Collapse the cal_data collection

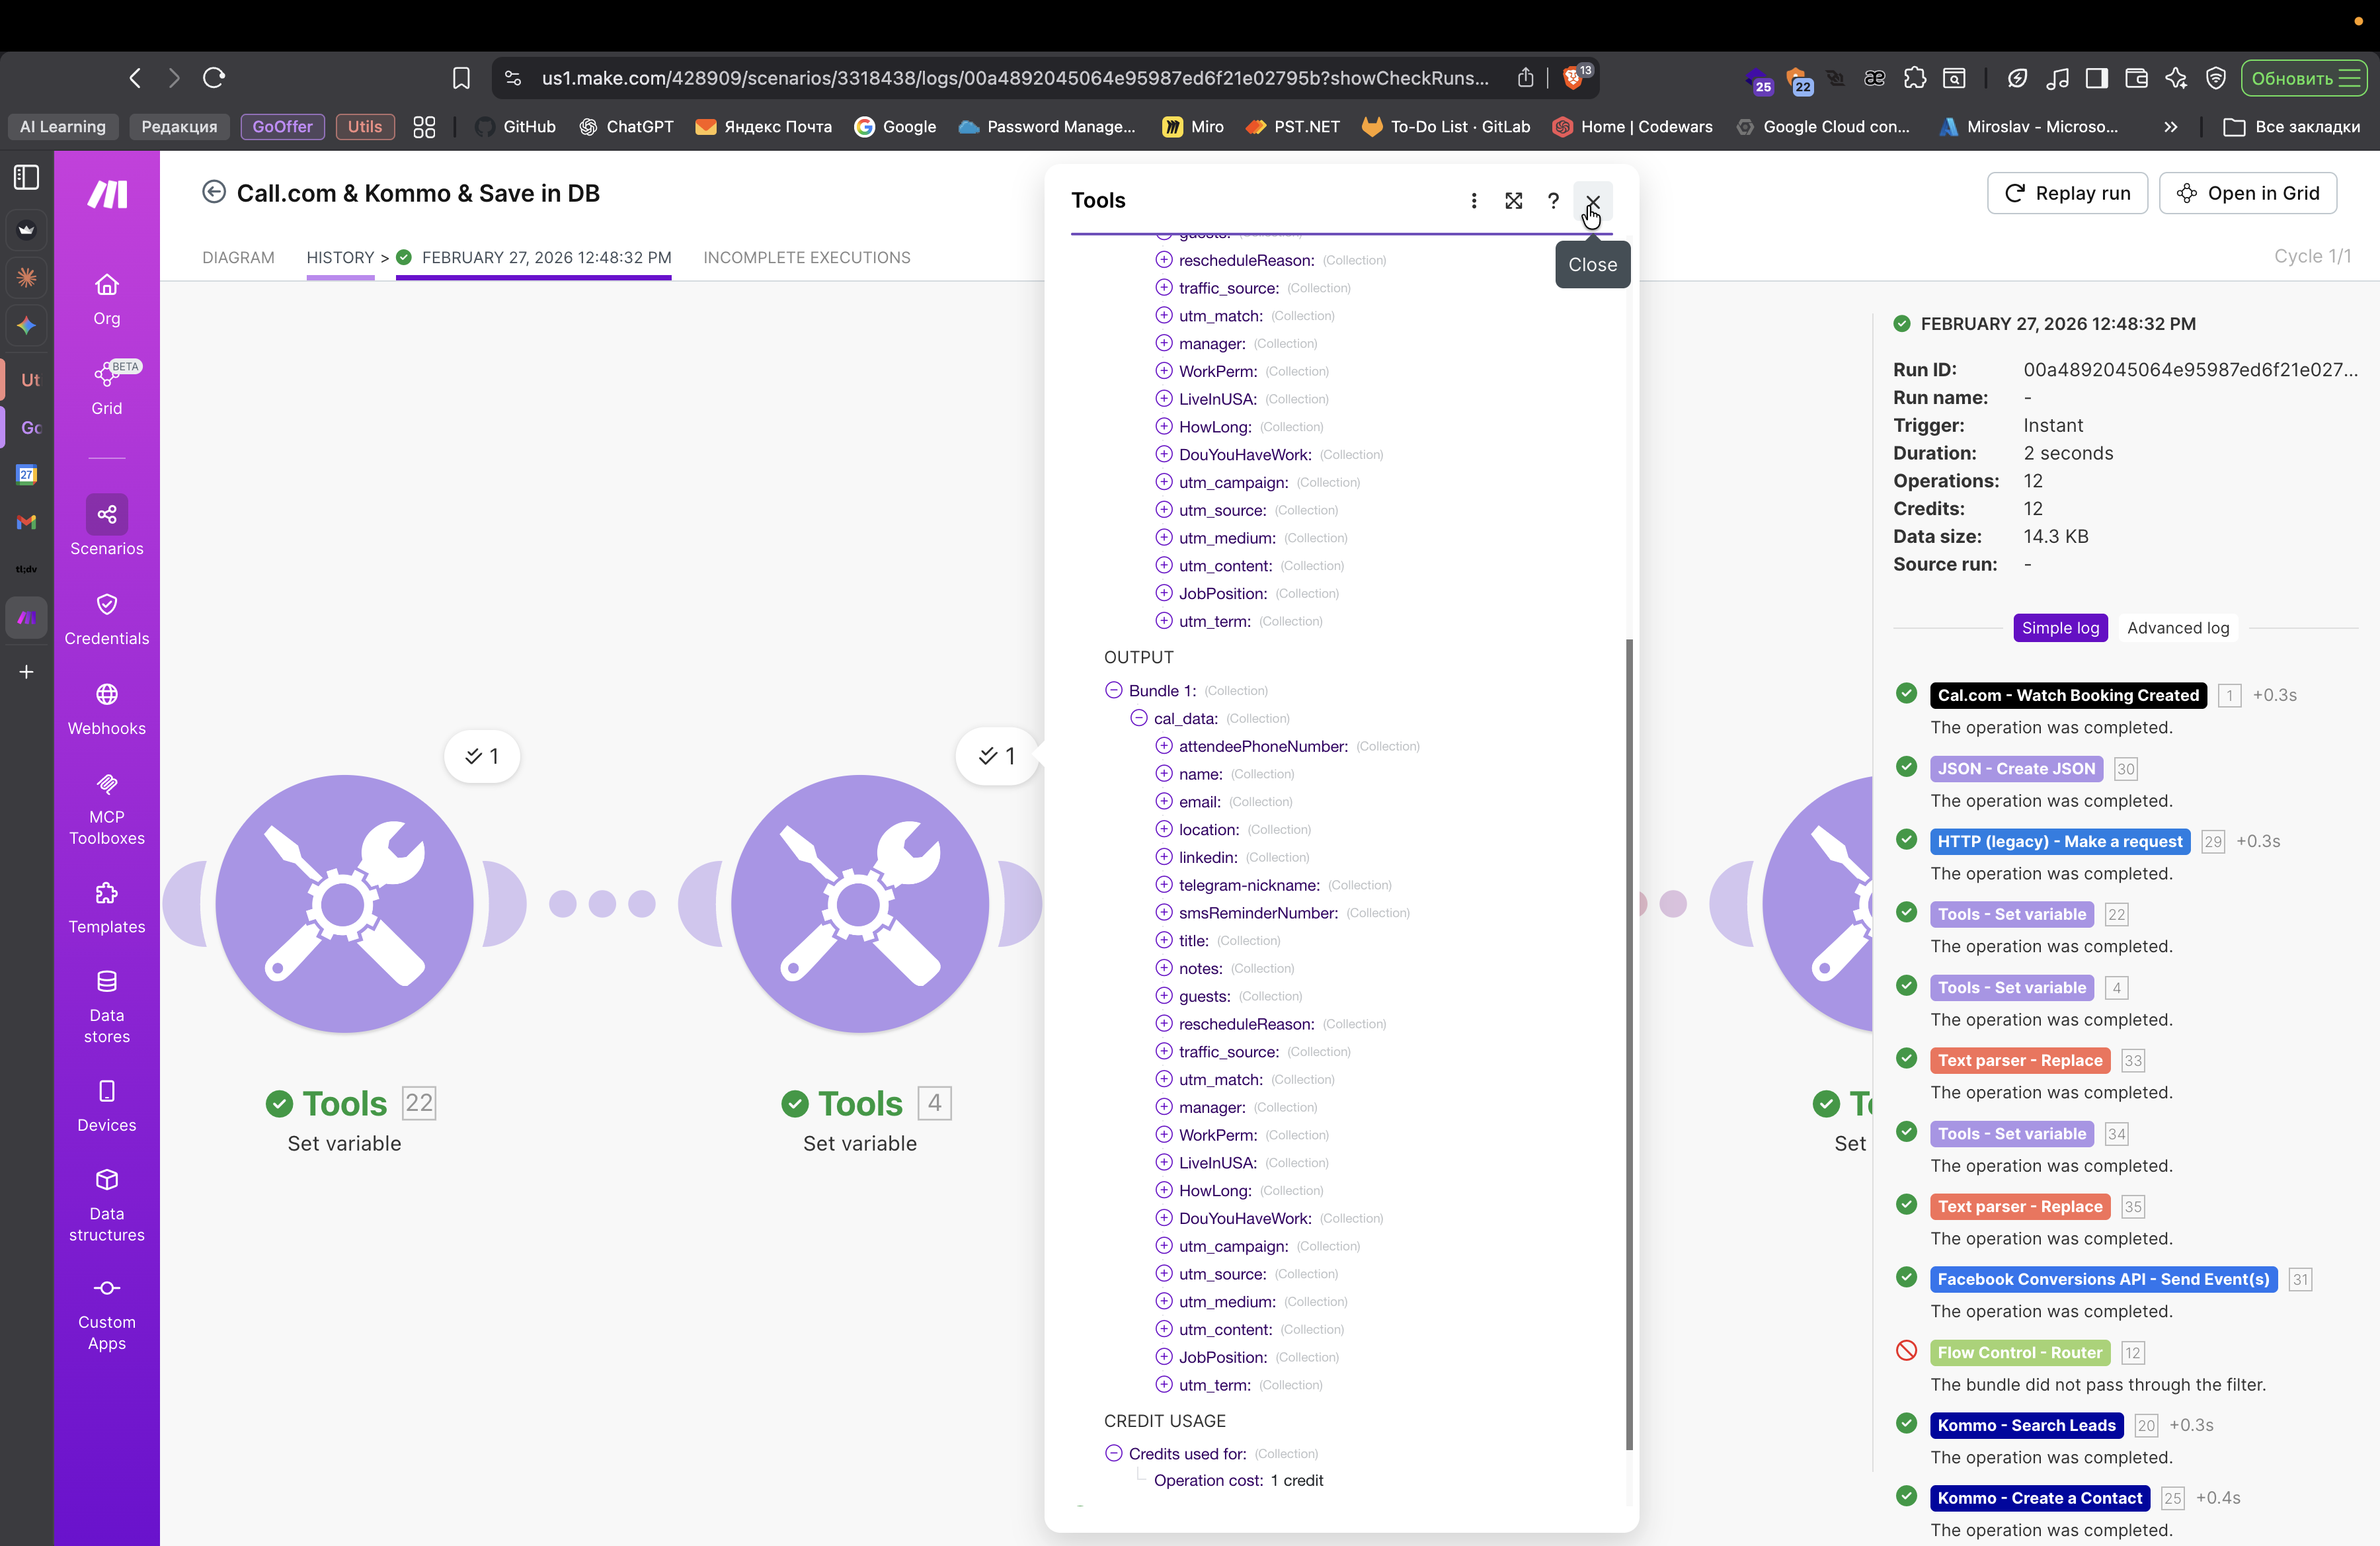point(1138,718)
